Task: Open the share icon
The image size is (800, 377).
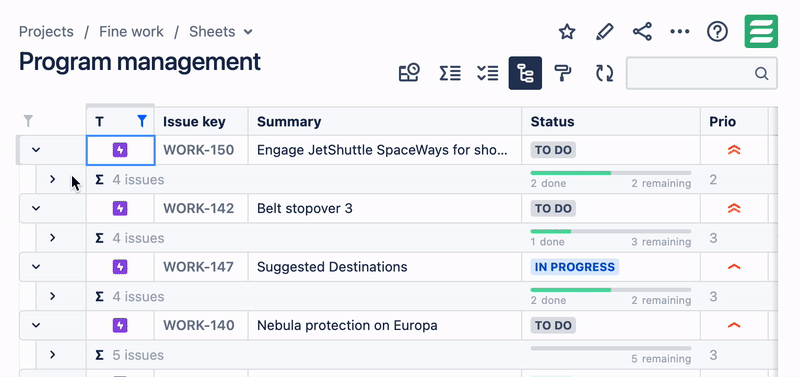Action: point(642,32)
